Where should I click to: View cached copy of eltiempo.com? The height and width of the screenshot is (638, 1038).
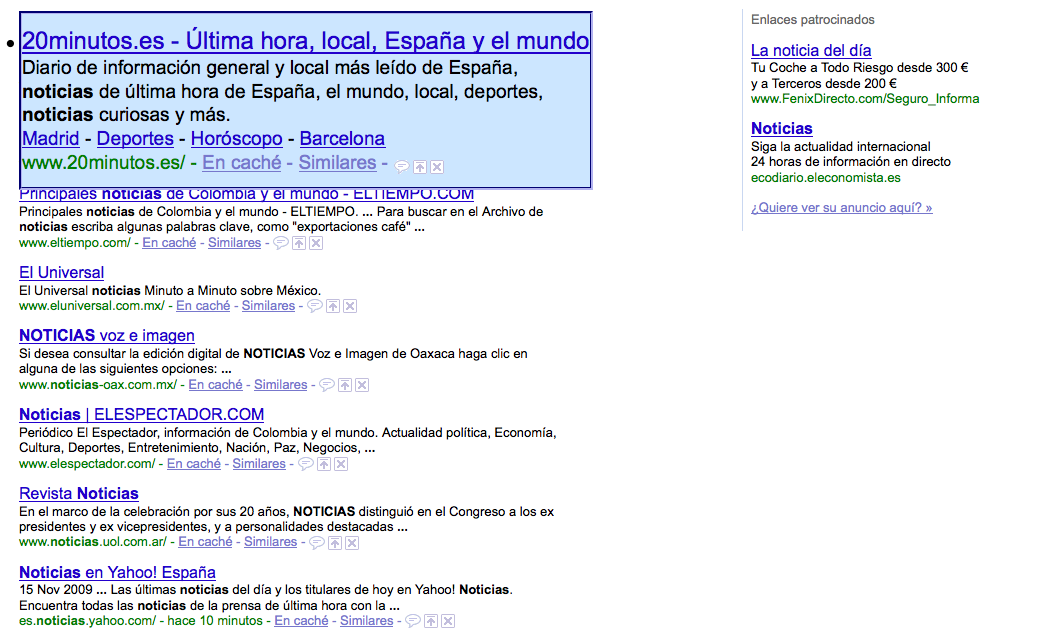169,243
